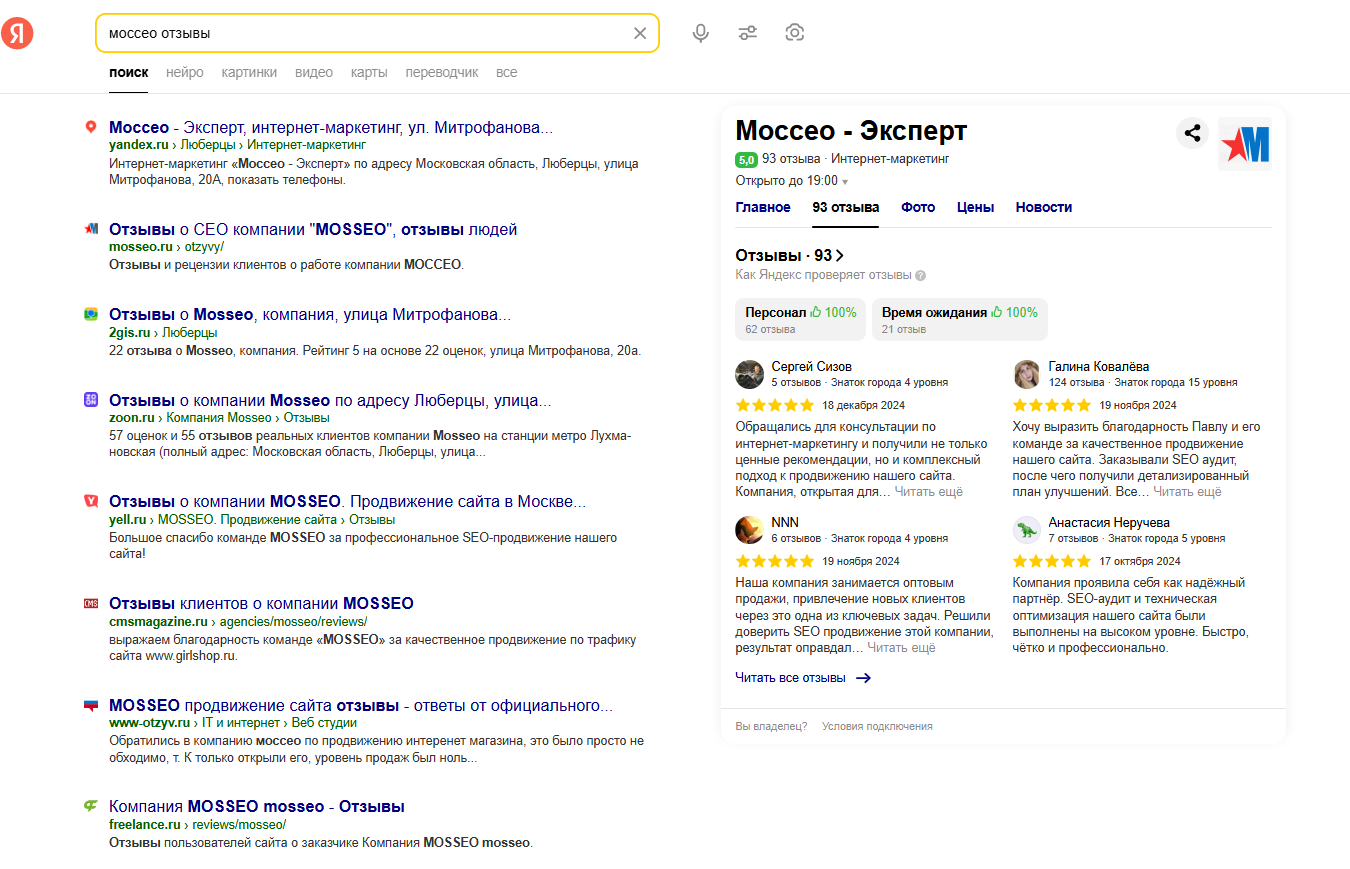Image resolution: width=1350 pixels, height=869 pixels.
Task: Expand Сергей Сизов's review via Читать ещё
Action: coord(929,492)
